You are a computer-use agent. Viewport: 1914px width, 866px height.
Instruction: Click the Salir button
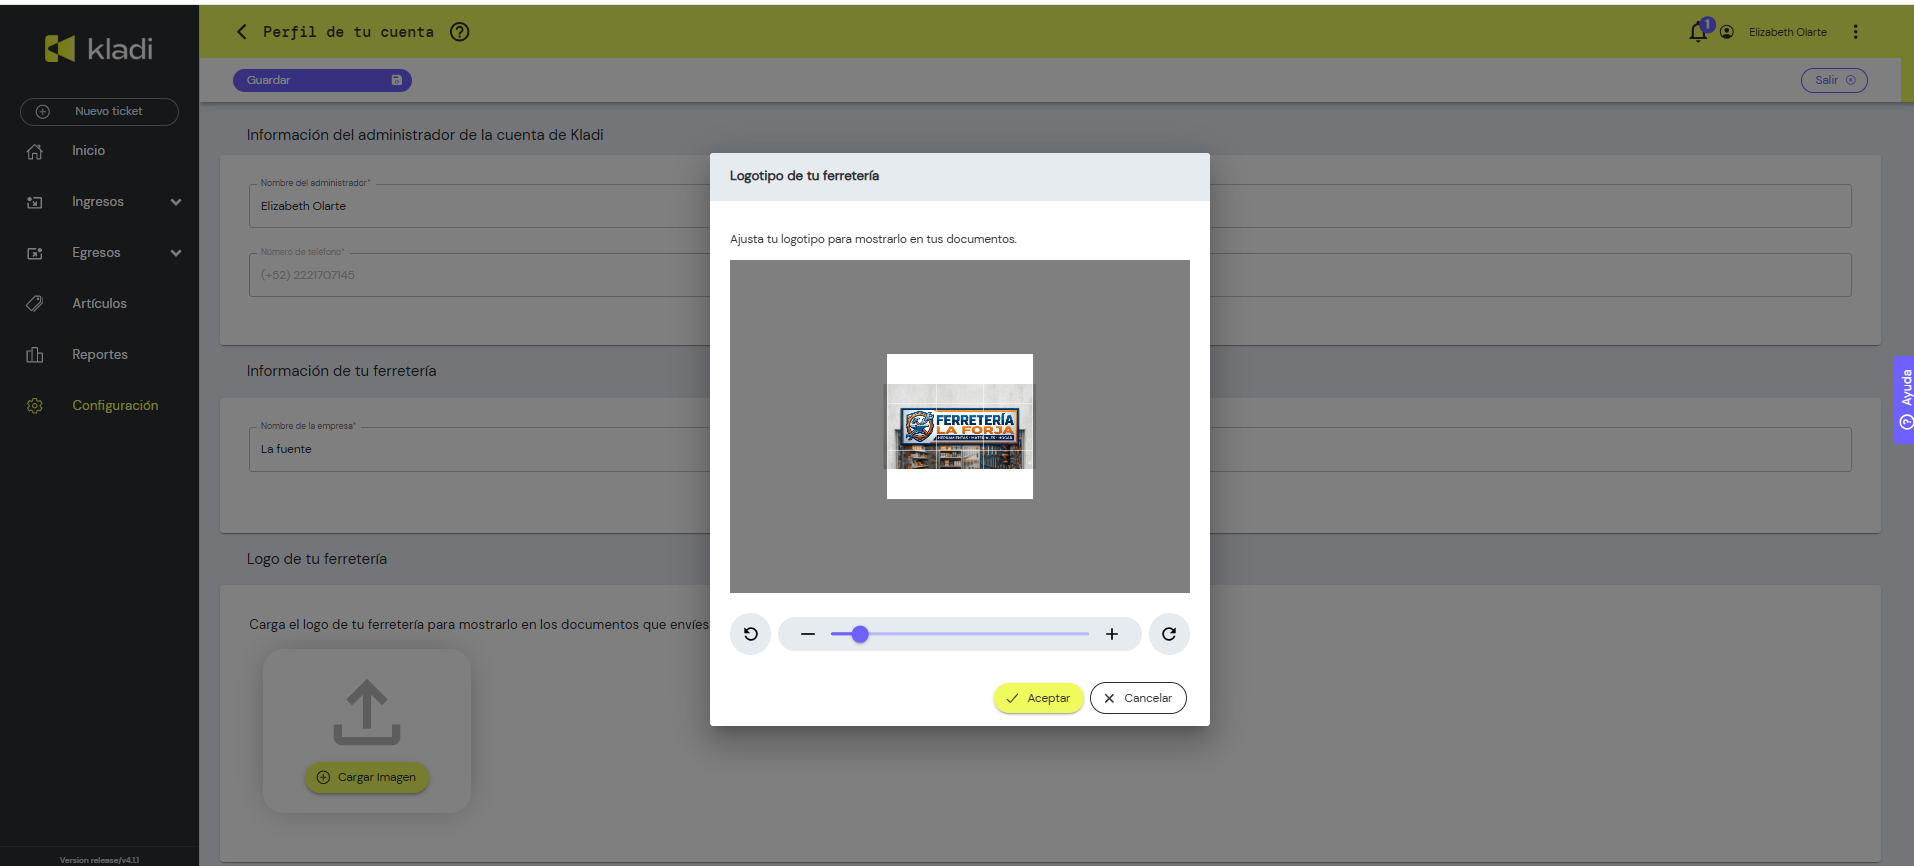[1834, 80]
